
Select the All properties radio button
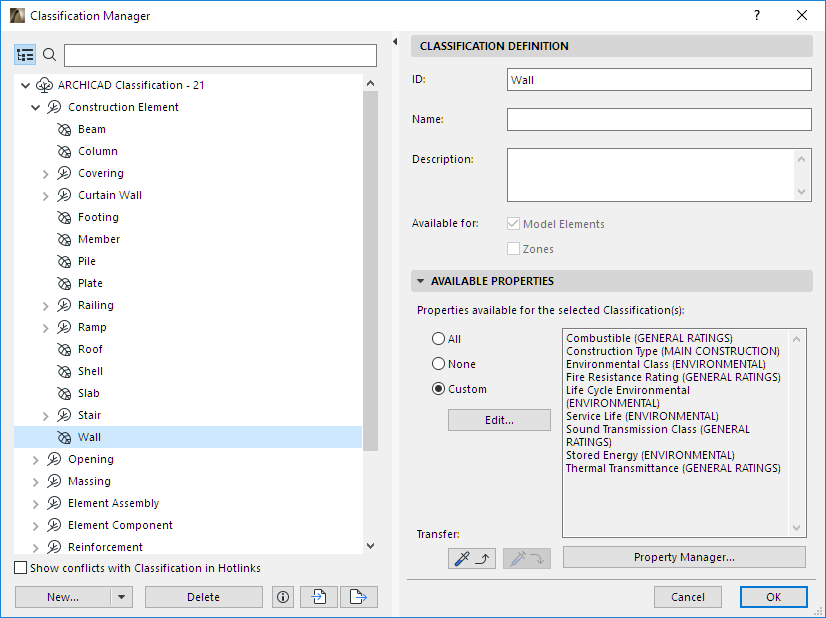click(x=438, y=339)
